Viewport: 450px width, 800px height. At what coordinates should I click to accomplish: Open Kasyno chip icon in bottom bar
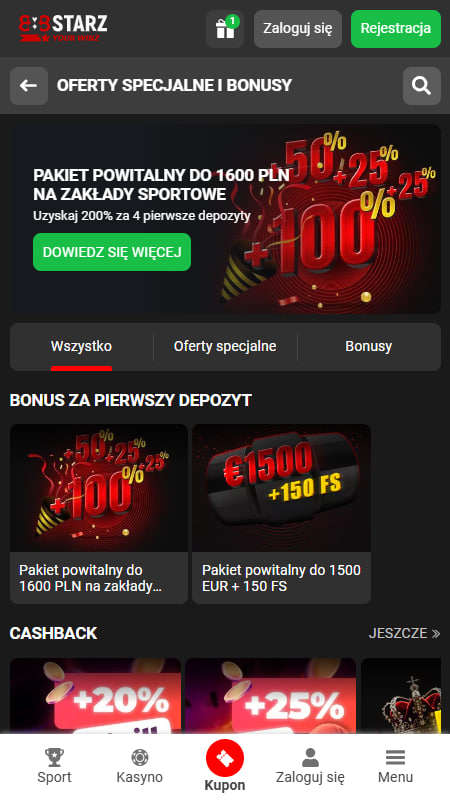pyautogui.click(x=139, y=758)
